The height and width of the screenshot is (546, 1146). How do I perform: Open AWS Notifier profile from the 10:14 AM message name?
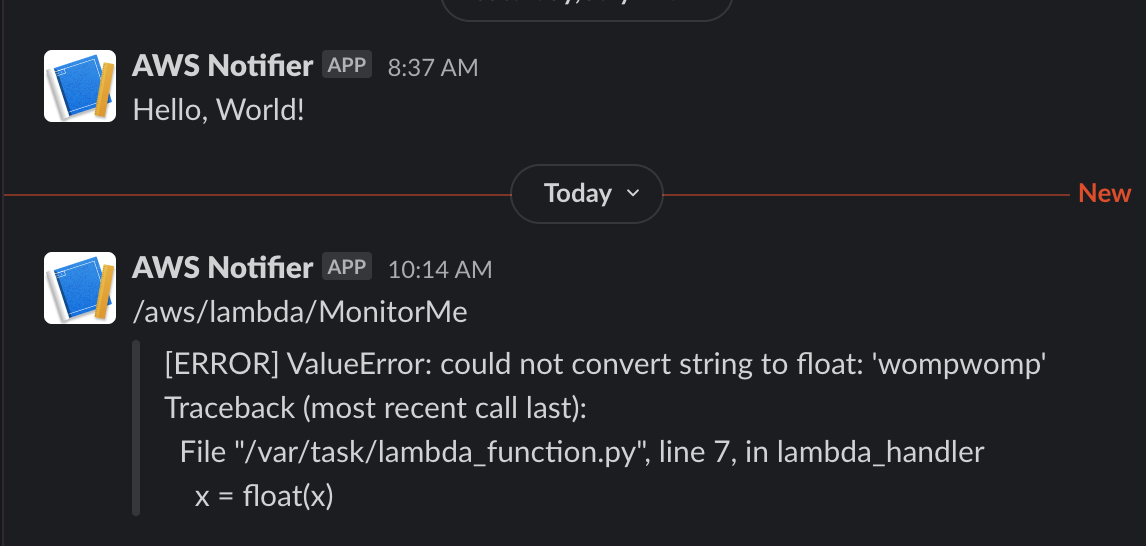coord(222,267)
